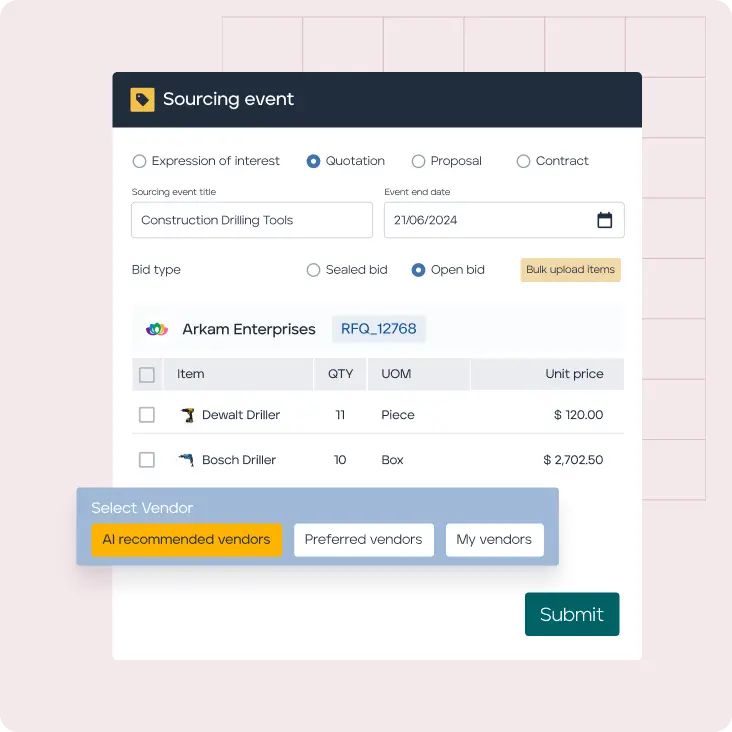Click the yellow tag icon beside Sourcing event
Image resolution: width=732 pixels, height=732 pixels.
point(142,99)
